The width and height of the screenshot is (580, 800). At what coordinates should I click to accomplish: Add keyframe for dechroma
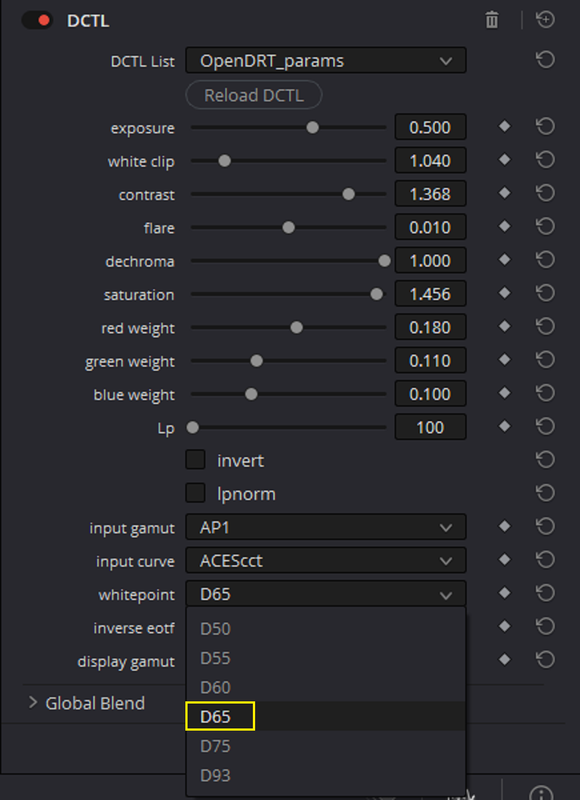(x=505, y=260)
